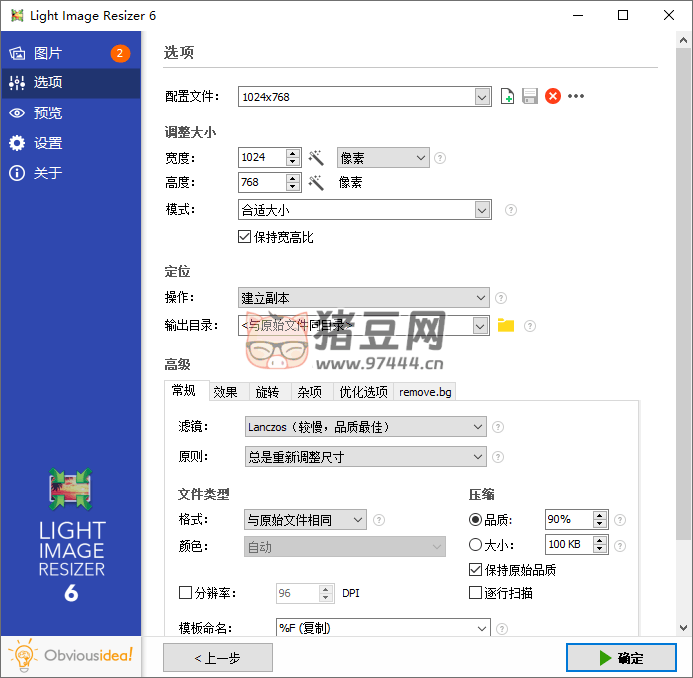Click the help icon beside 模式 dropdown
693x678 pixels.
pyautogui.click(x=510, y=210)
